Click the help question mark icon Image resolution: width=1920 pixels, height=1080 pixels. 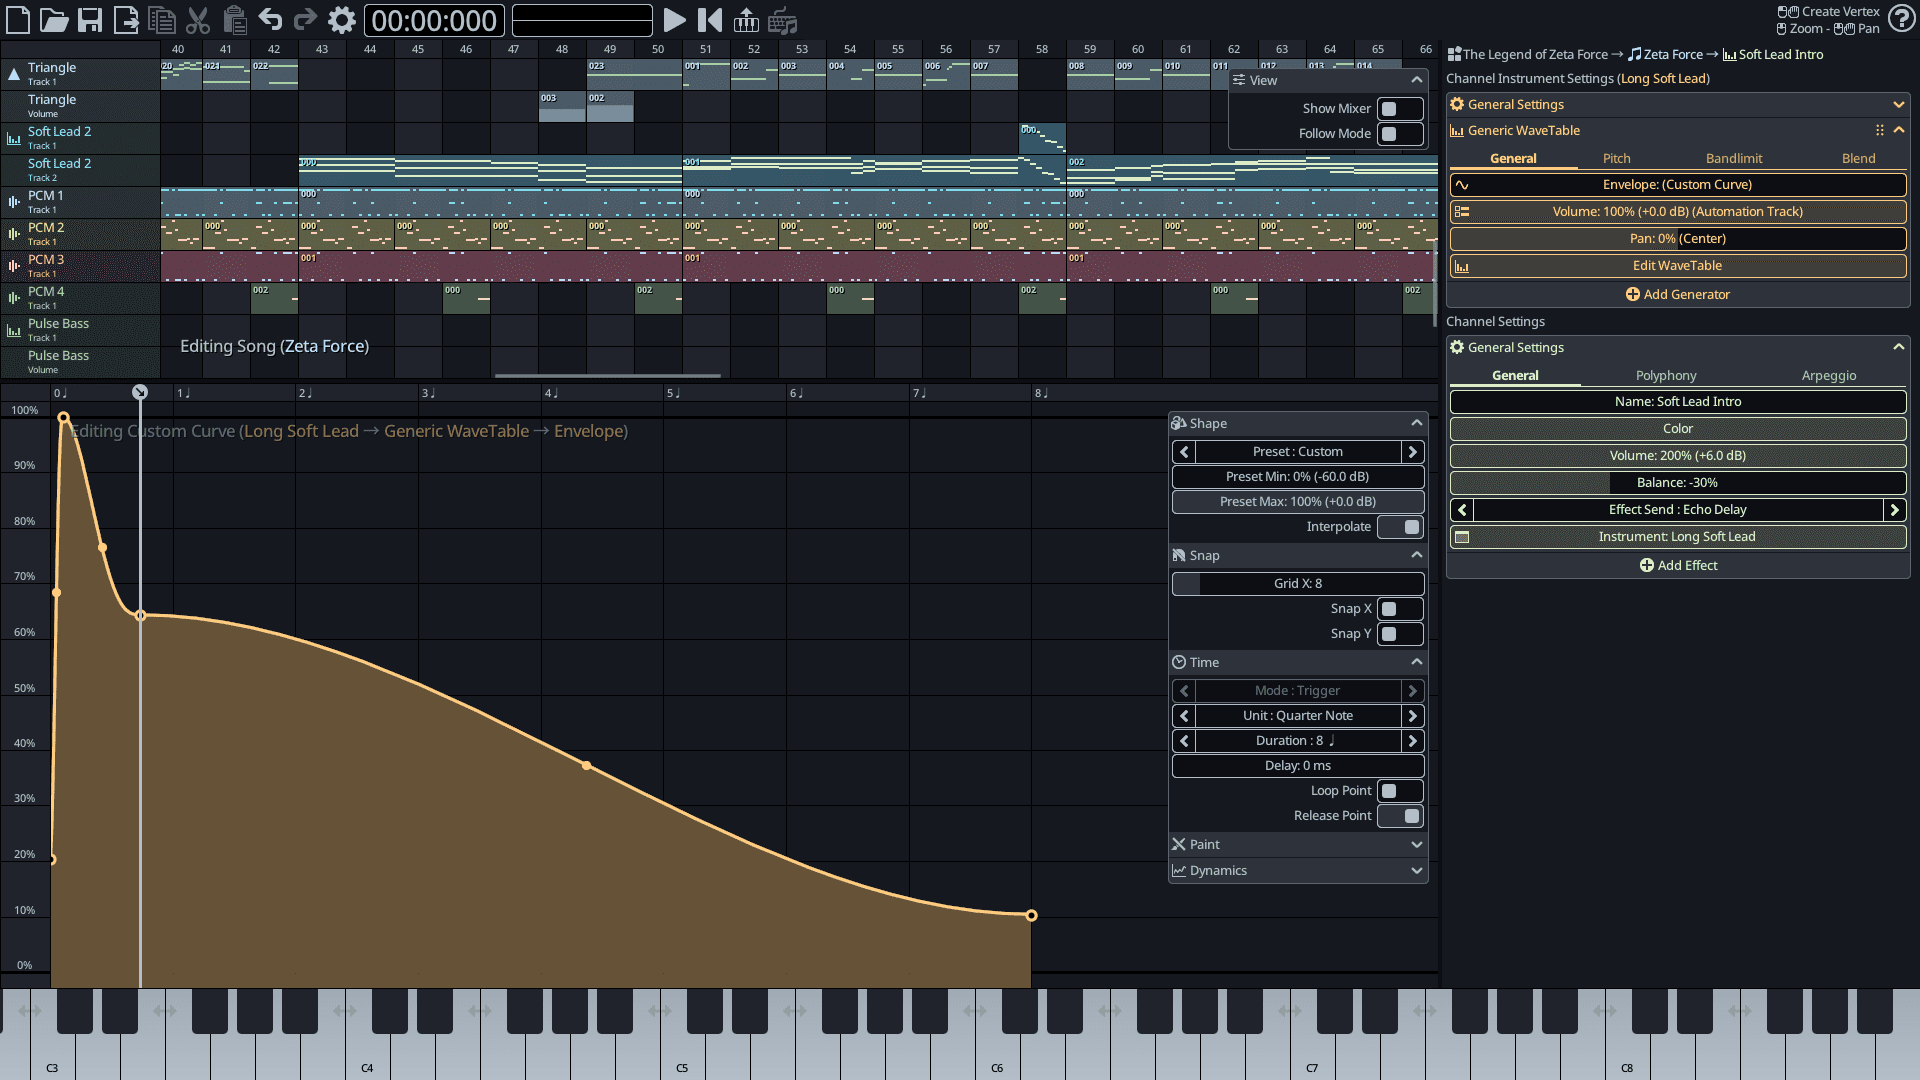(1900, 20)
